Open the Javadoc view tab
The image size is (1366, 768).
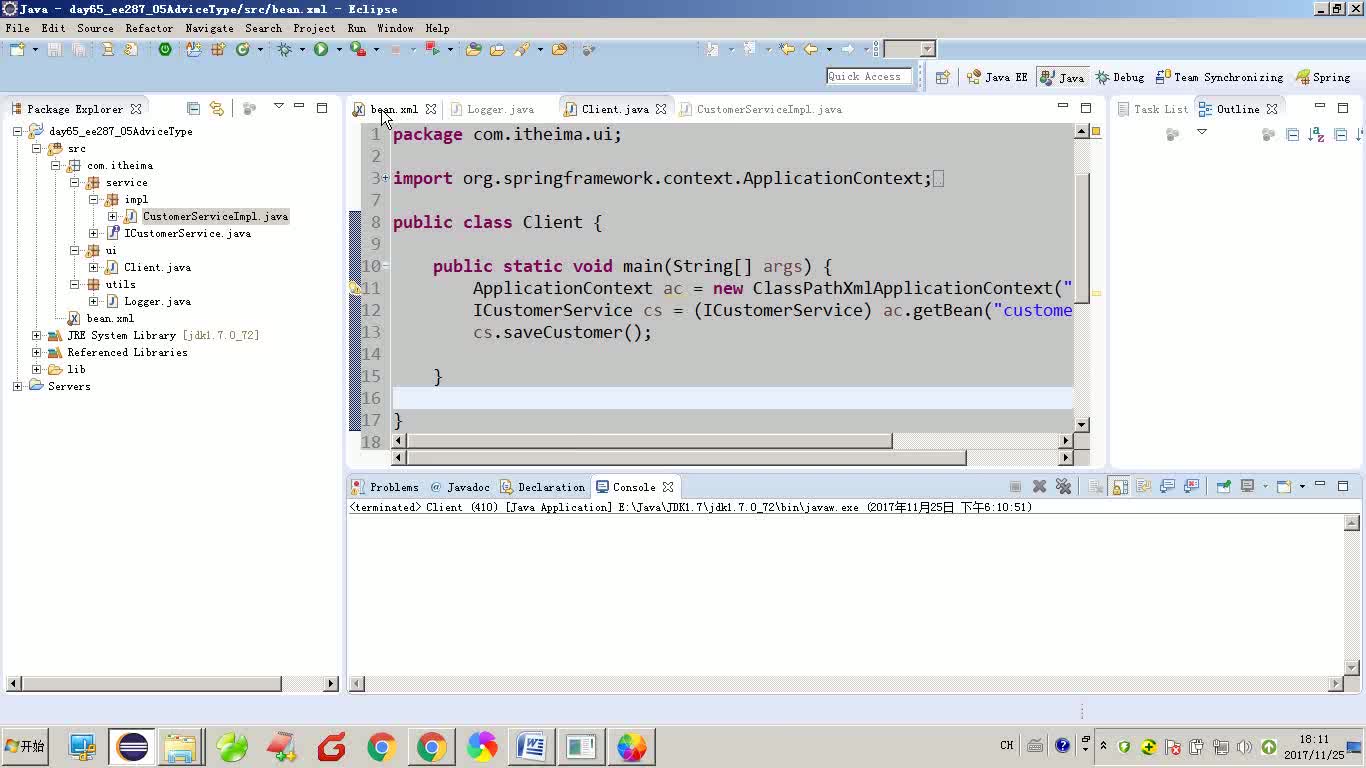pos(459,487)
